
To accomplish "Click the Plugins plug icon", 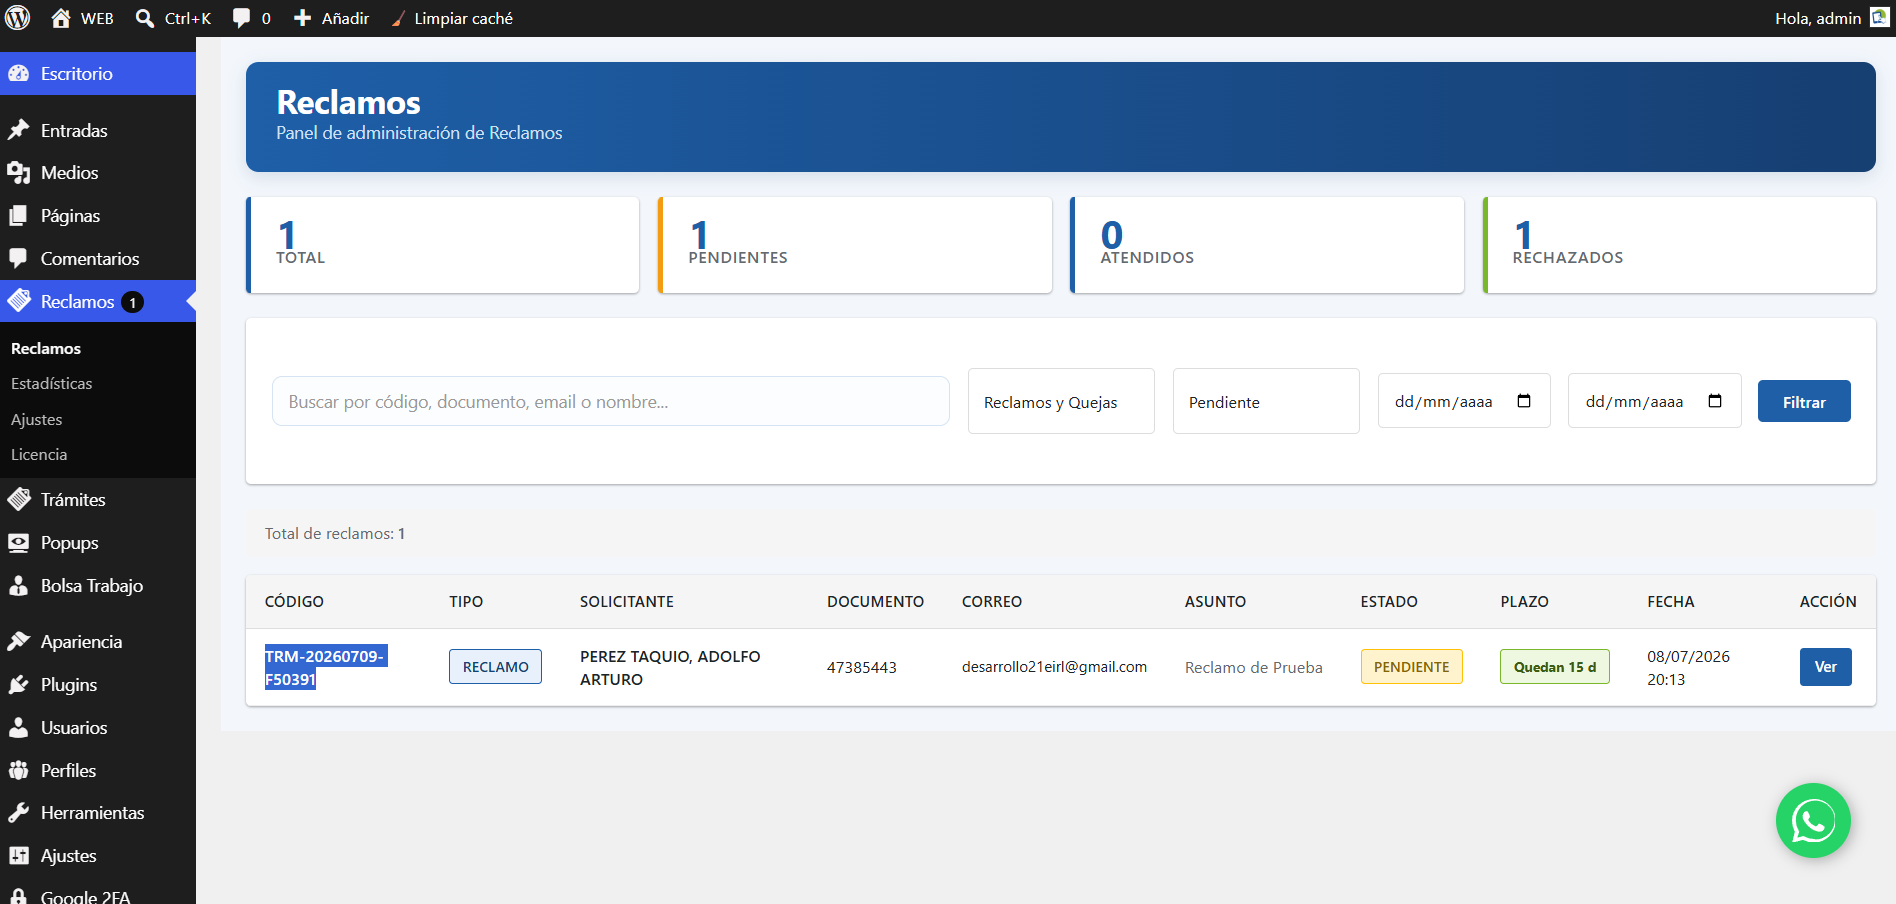I will (x=19, y=684).
